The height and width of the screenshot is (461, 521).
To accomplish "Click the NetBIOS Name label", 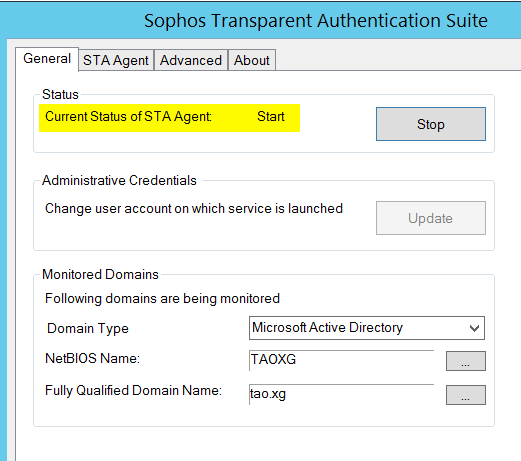I will point(92,358).
